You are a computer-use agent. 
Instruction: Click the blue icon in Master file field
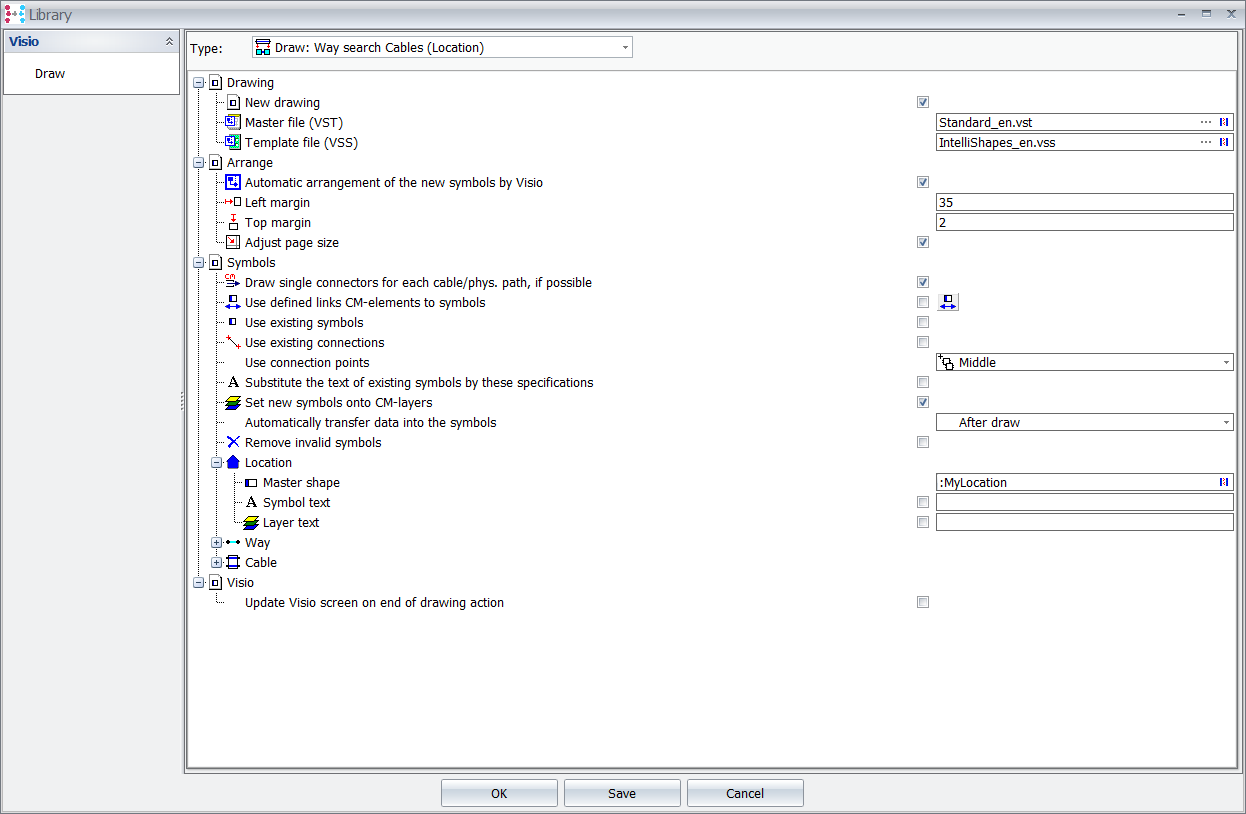pyautogui.click(x=1223, y=122)
